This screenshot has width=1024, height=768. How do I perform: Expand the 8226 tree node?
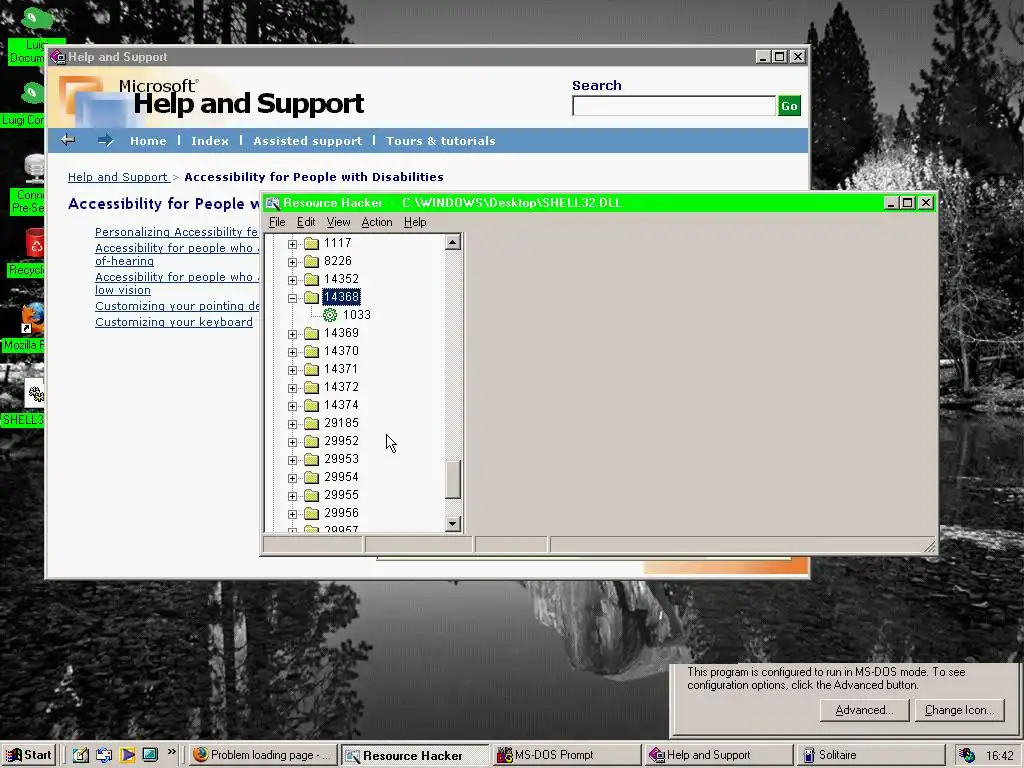point(293,262)
